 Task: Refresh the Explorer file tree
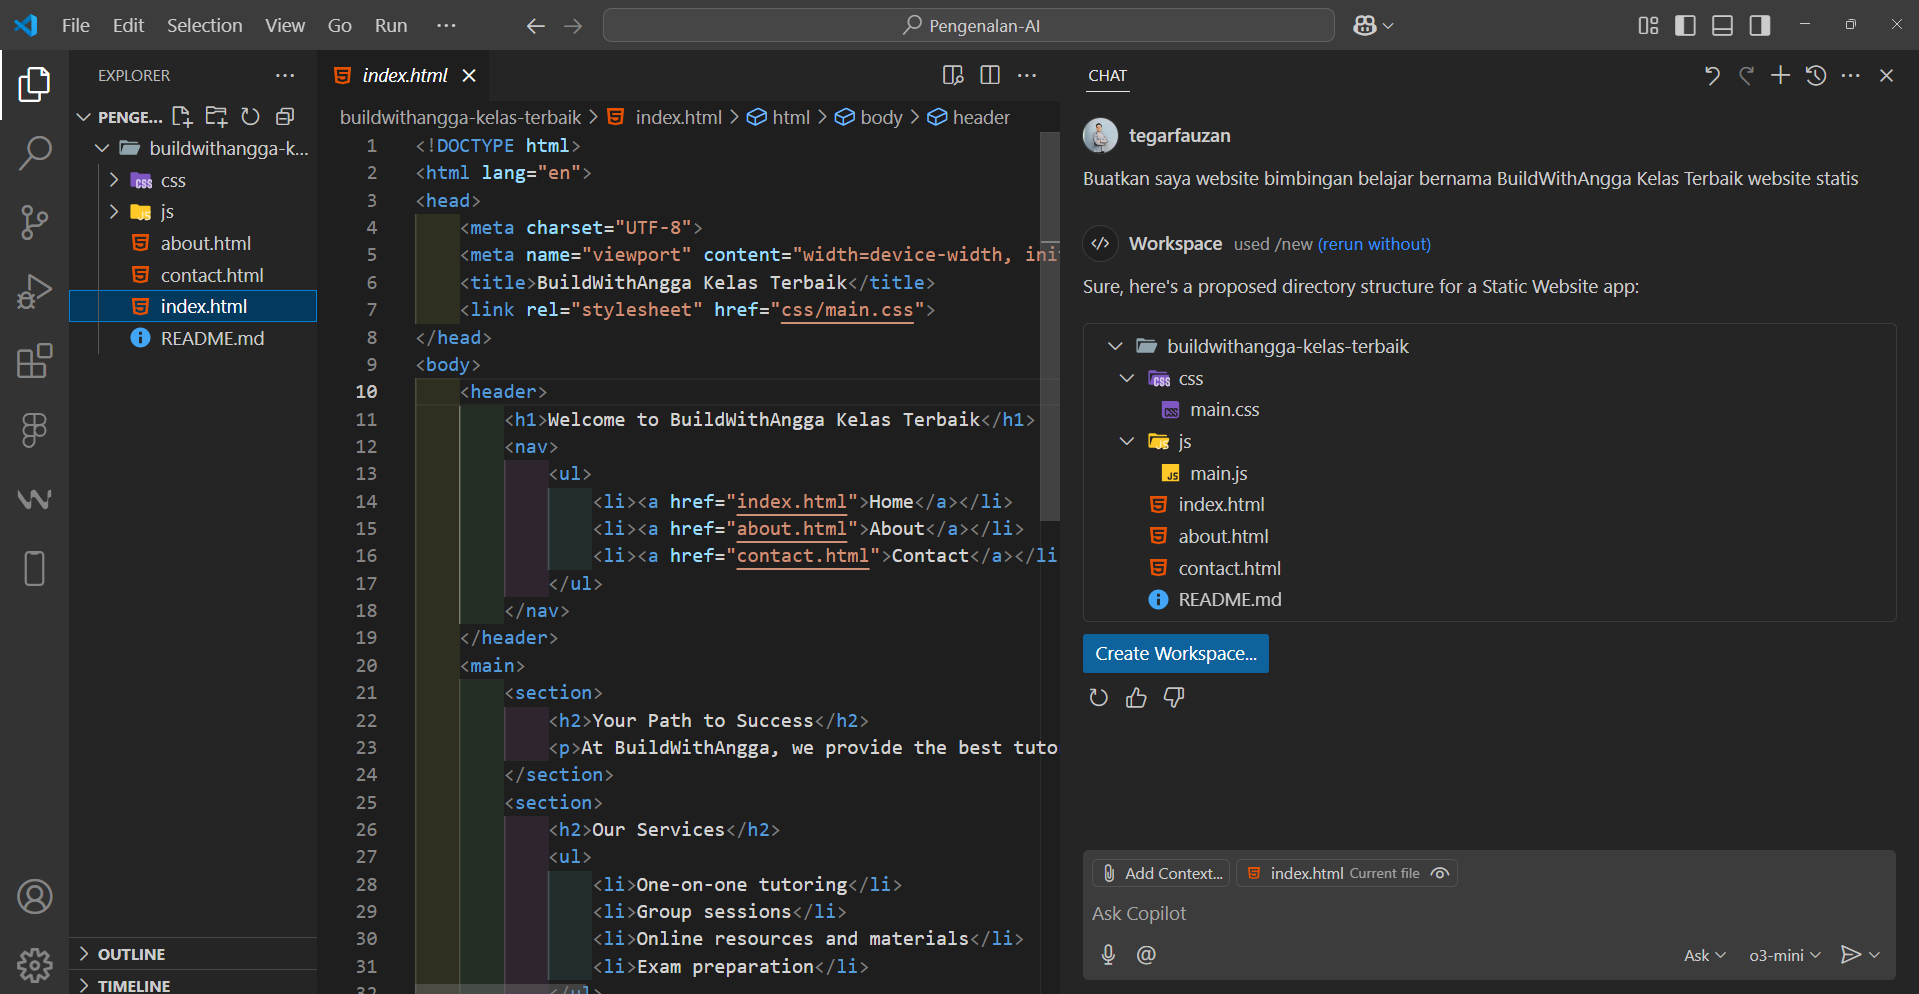[250, 117]
